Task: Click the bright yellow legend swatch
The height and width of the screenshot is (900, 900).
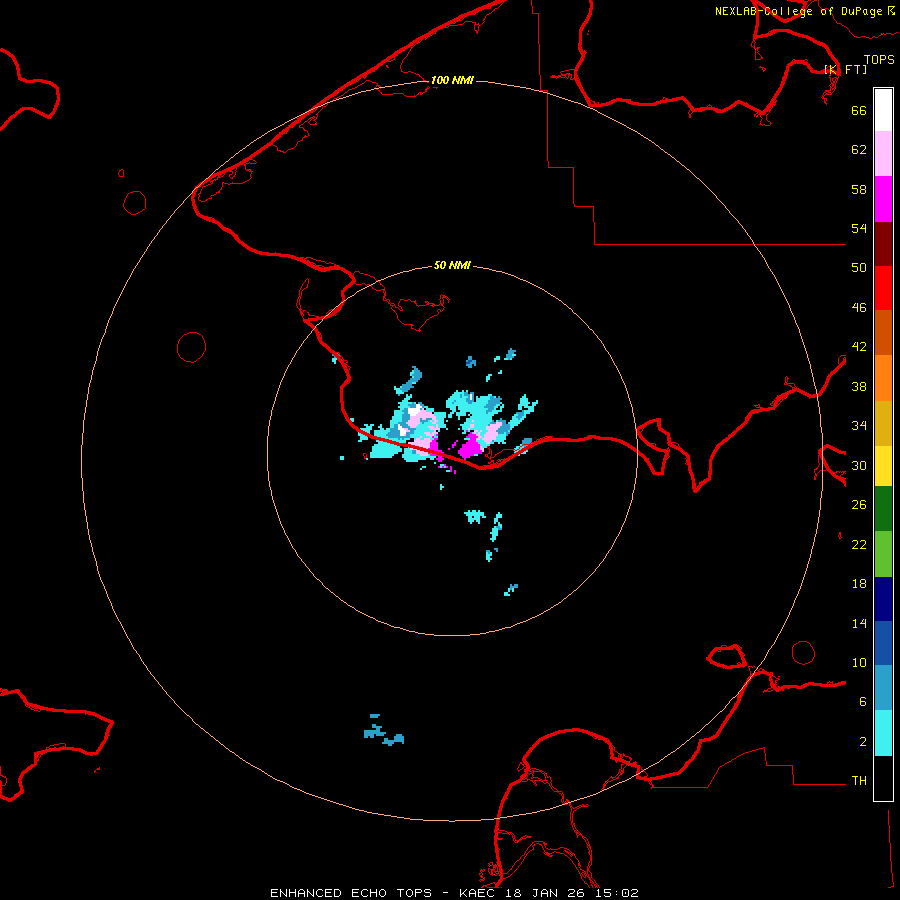Action: pyautogui.click(x=883, y=466)
